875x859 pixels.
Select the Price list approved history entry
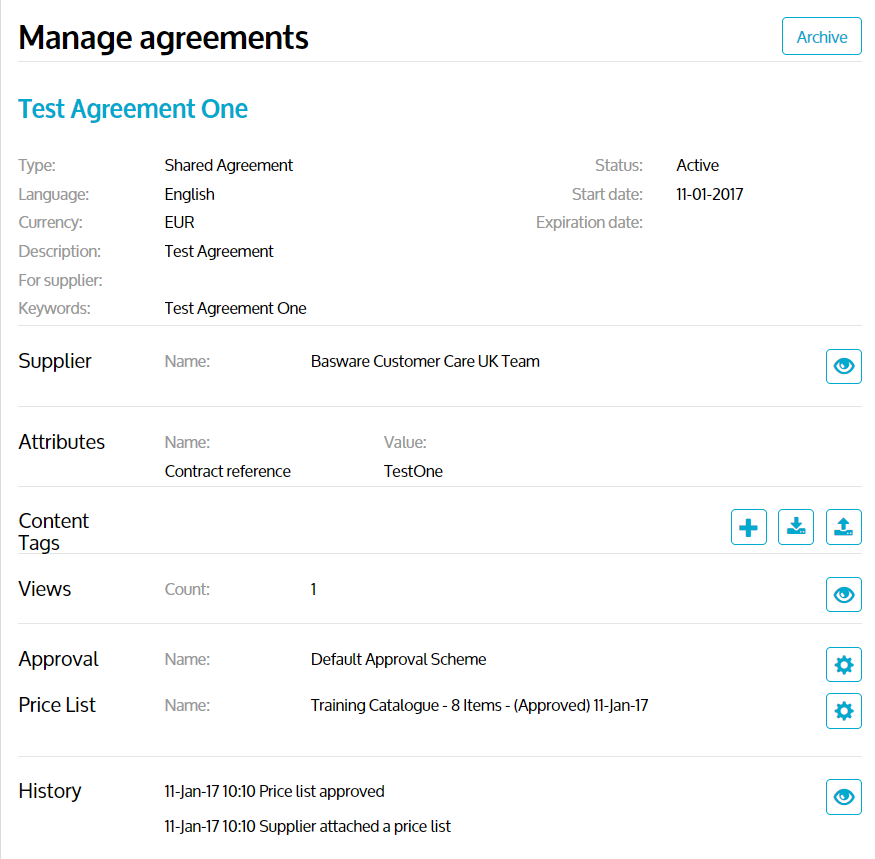tap(274, 792)
